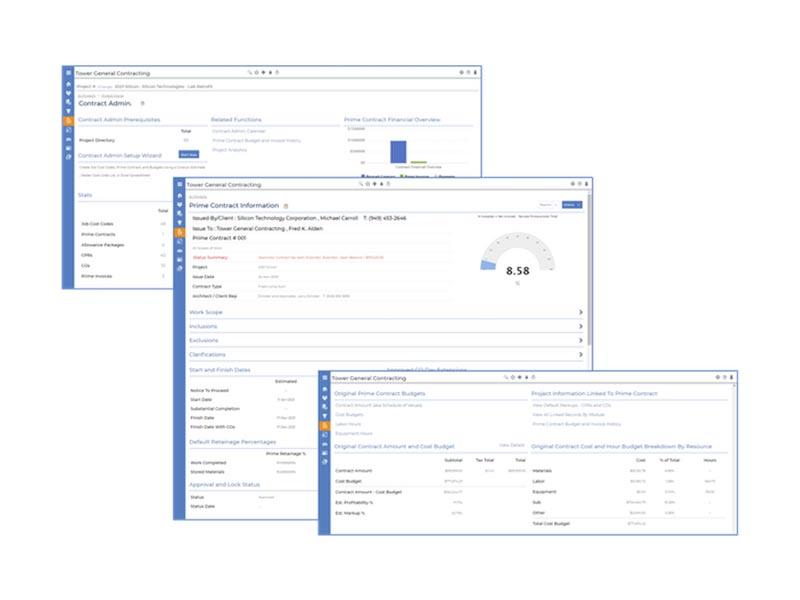
Task: Click Notice To Proceed row
Action: (x=243, y=390)
